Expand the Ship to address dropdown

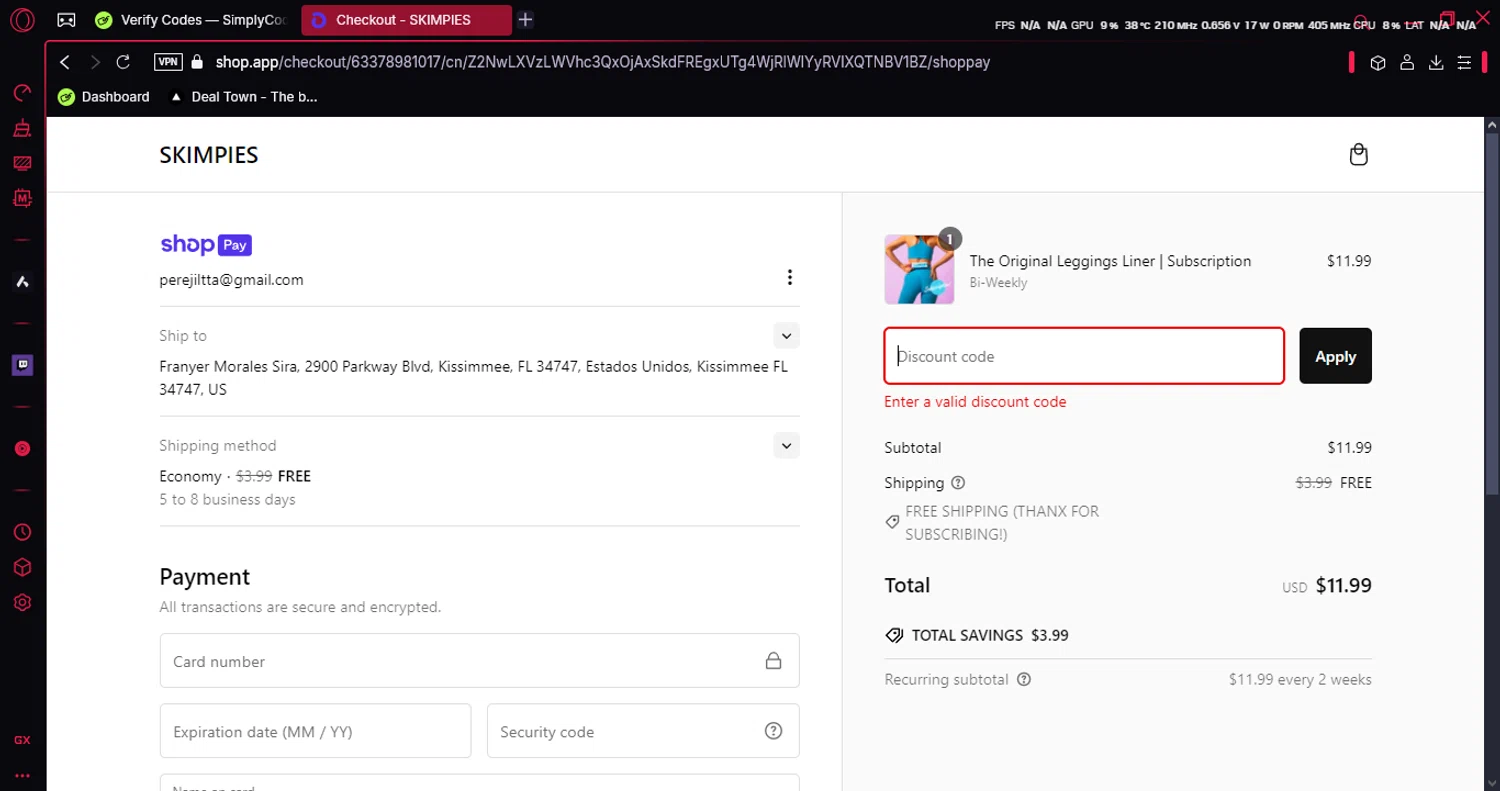[x=786, y=336]
